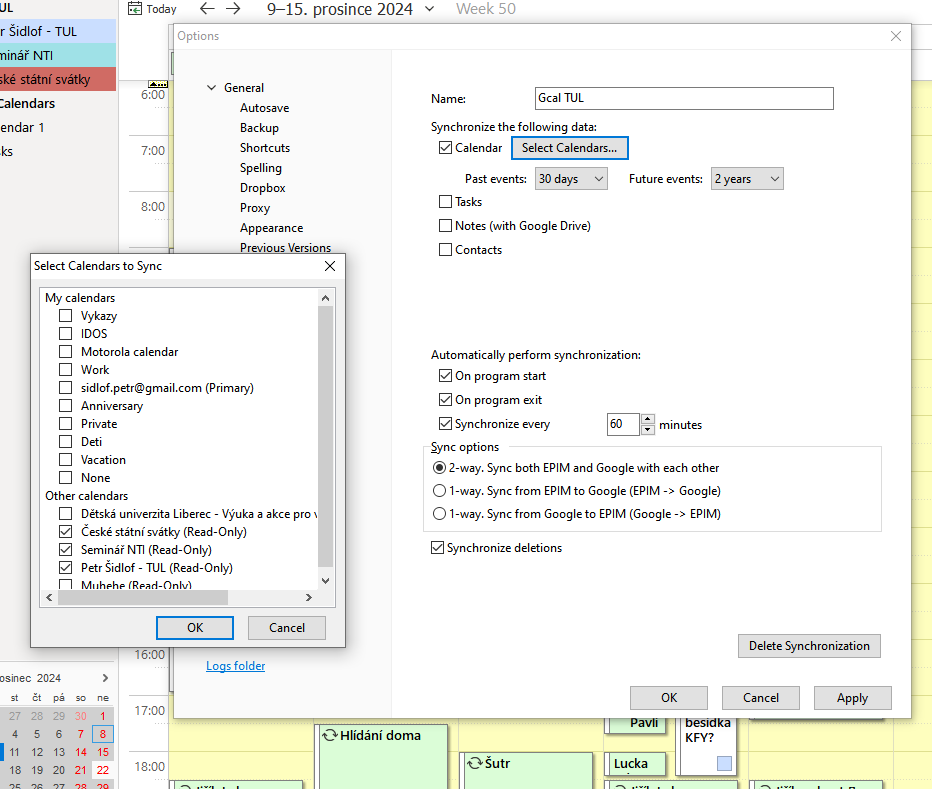Click Apply in the Options dialog
The width and height of the screenshot is (932, 789).
point(852,698)
